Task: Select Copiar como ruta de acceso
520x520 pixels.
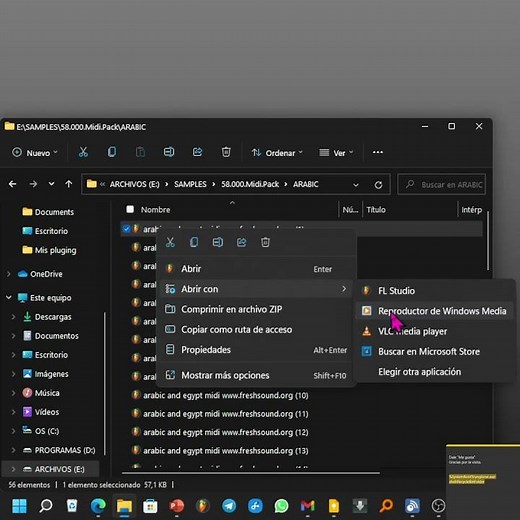Action: [x=256, y=330]
